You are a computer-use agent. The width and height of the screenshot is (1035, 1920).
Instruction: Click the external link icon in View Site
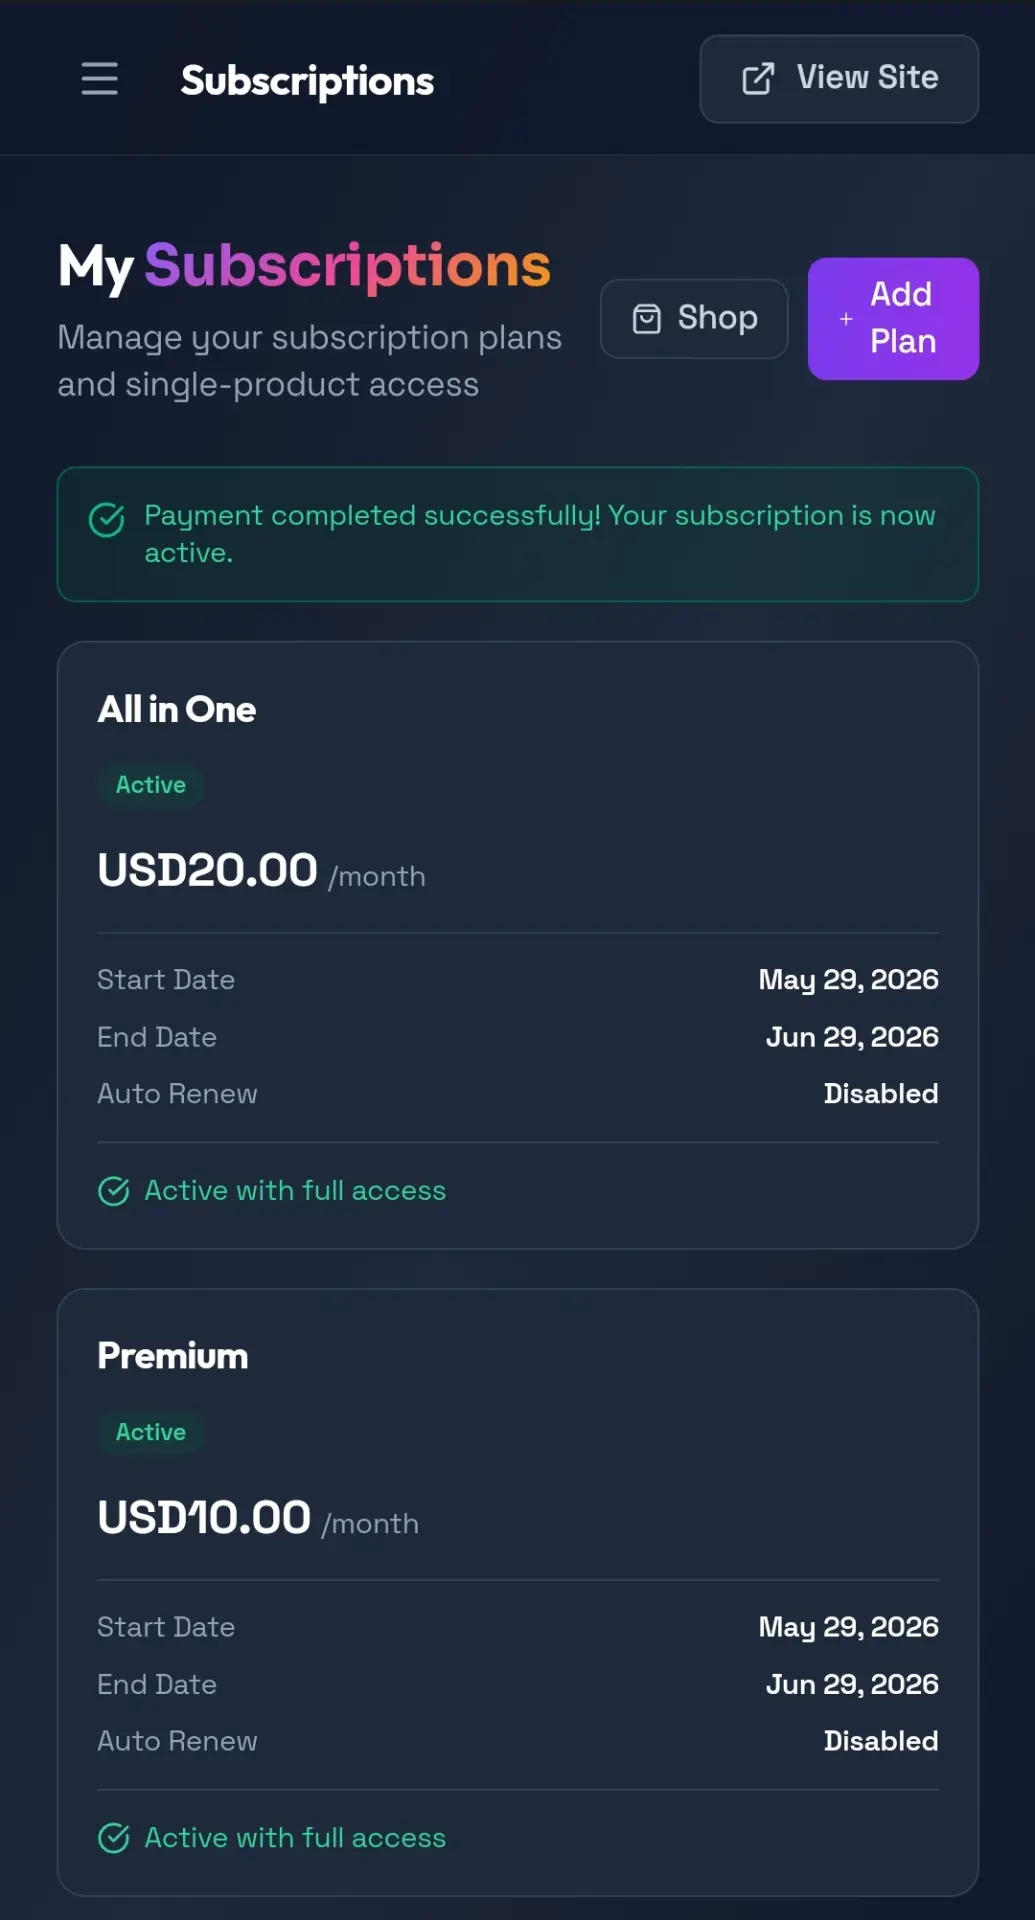(758, 79)
